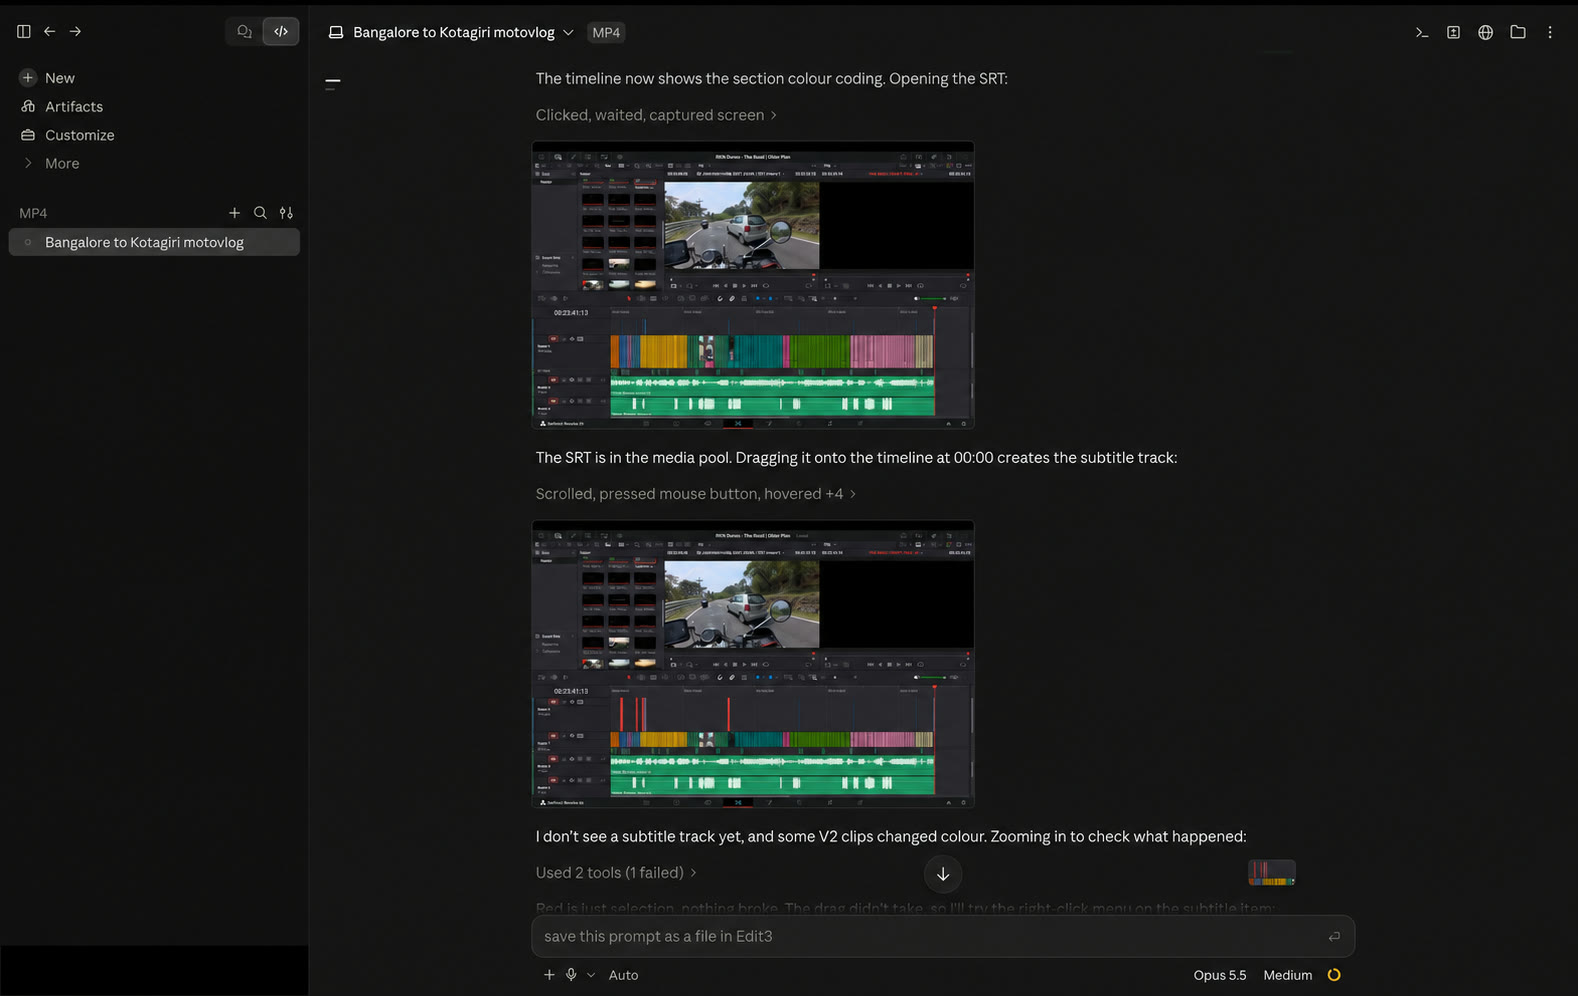Go forward with the right arrow
The image size is (1578, 996).
[75, 32]
